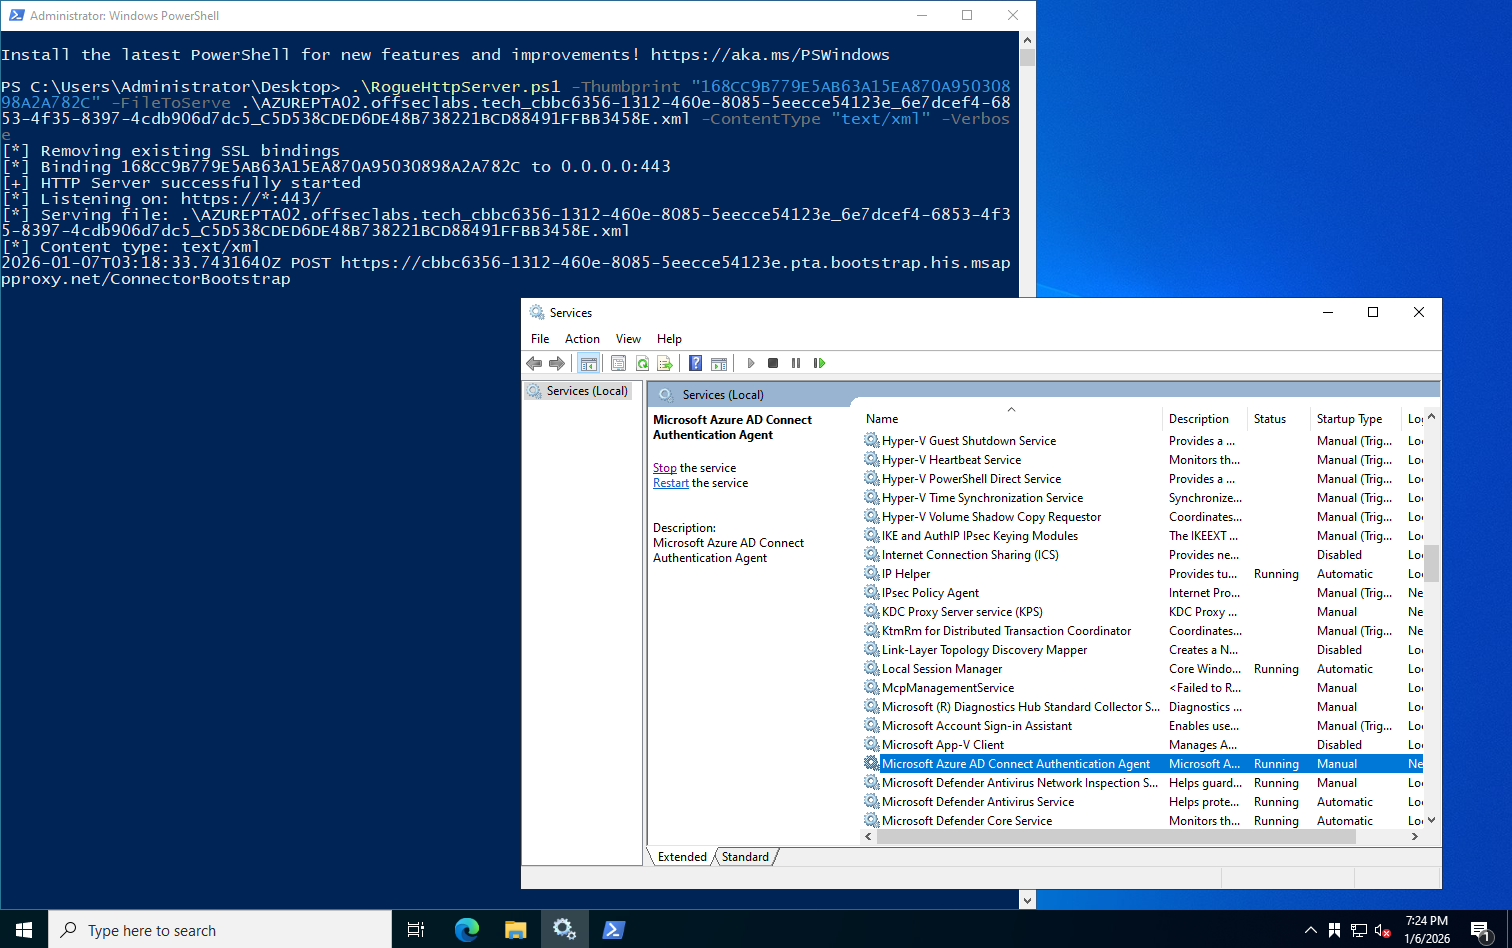Switch to the Standard tab
The image size is (1512, 948).
(745, 857)
